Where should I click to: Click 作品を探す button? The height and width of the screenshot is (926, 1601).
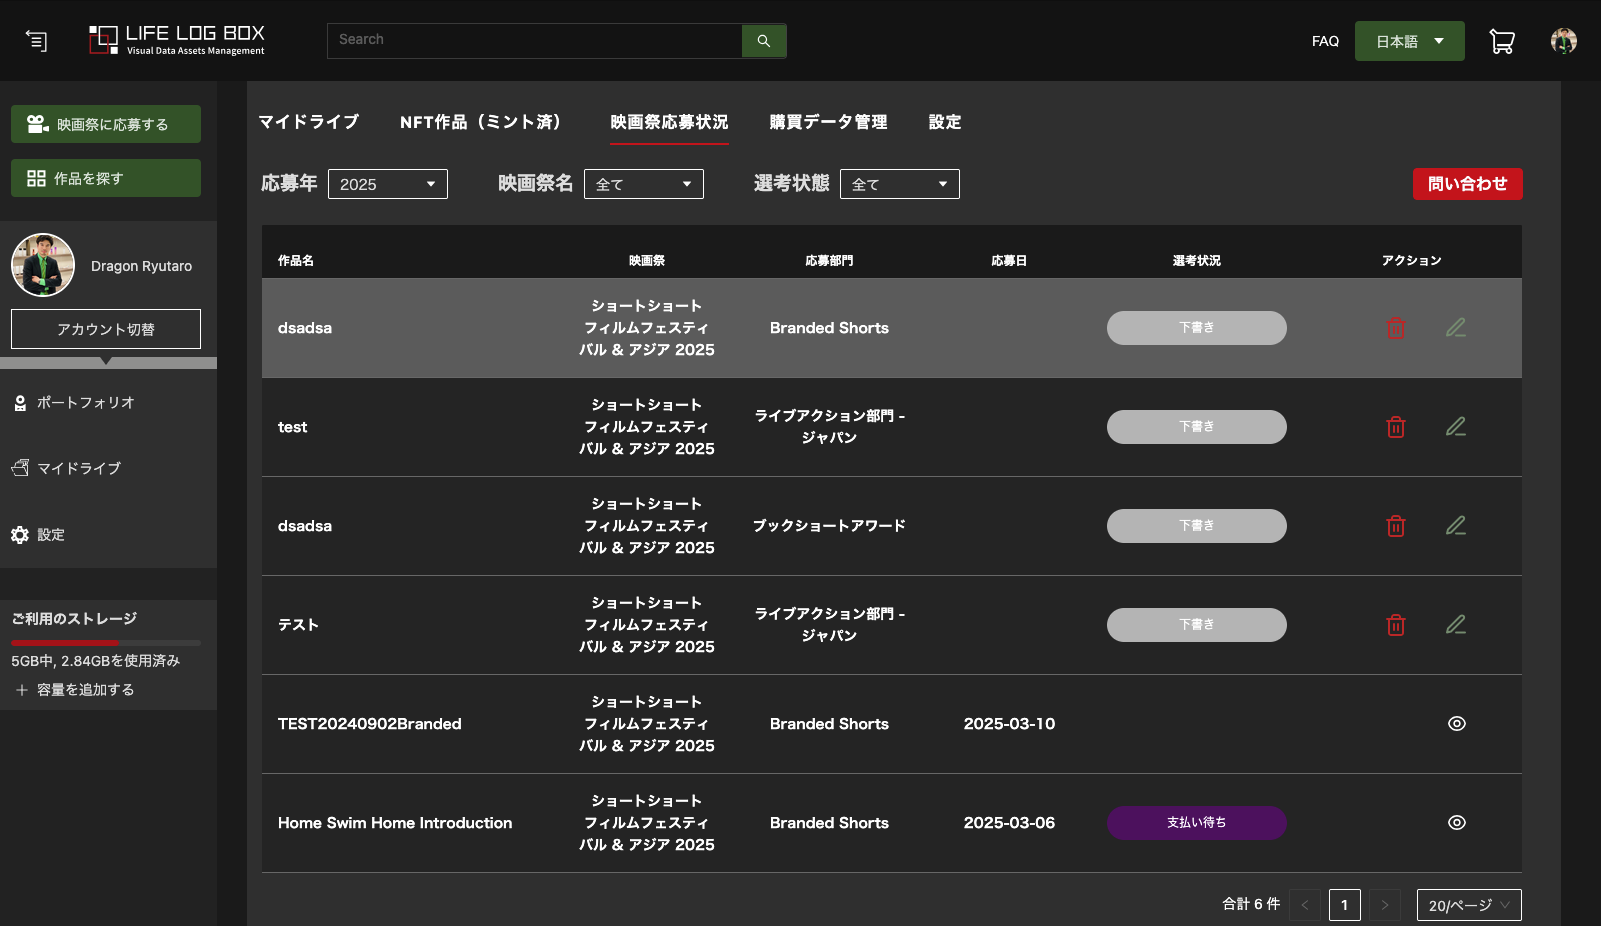pos(106,178)
